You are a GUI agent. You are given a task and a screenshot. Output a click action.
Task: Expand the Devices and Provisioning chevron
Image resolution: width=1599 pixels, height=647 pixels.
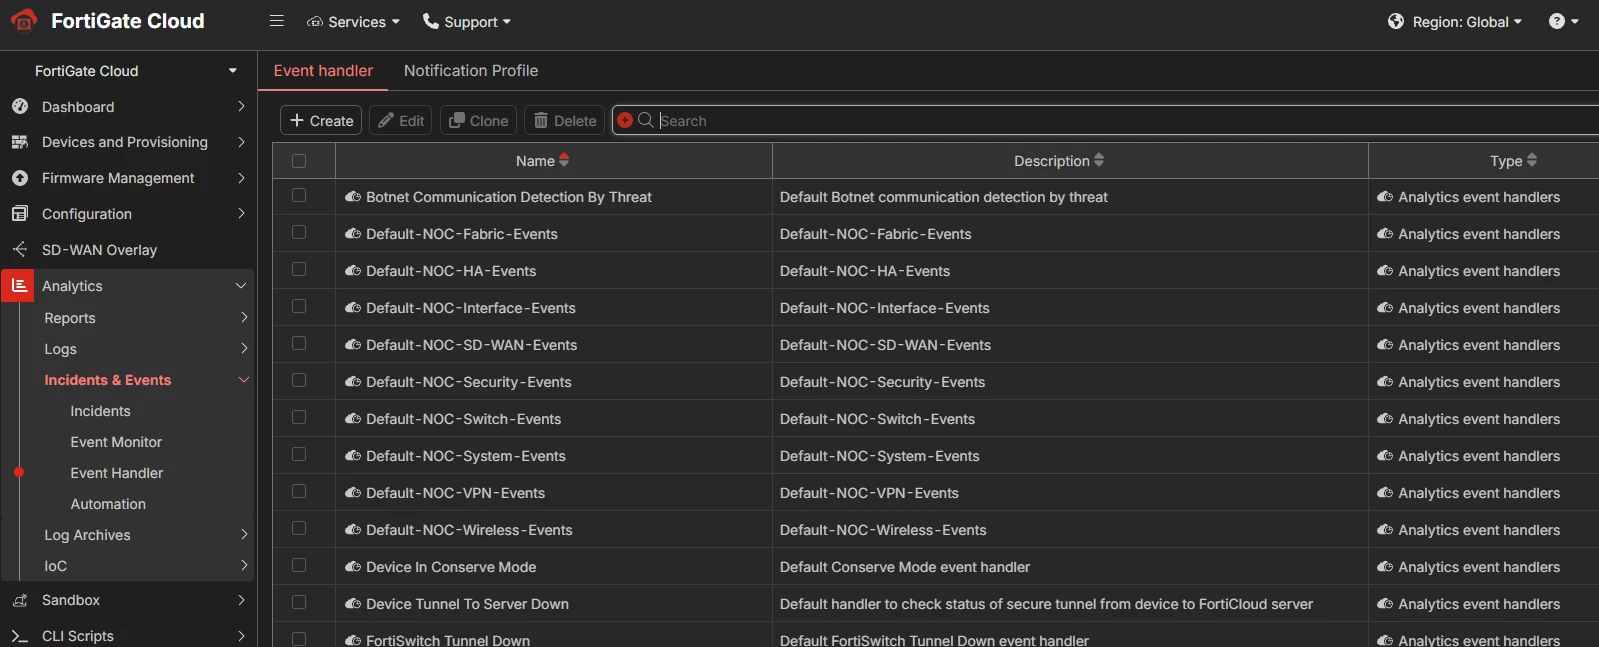pyautogui.click(x=241, y=142)
